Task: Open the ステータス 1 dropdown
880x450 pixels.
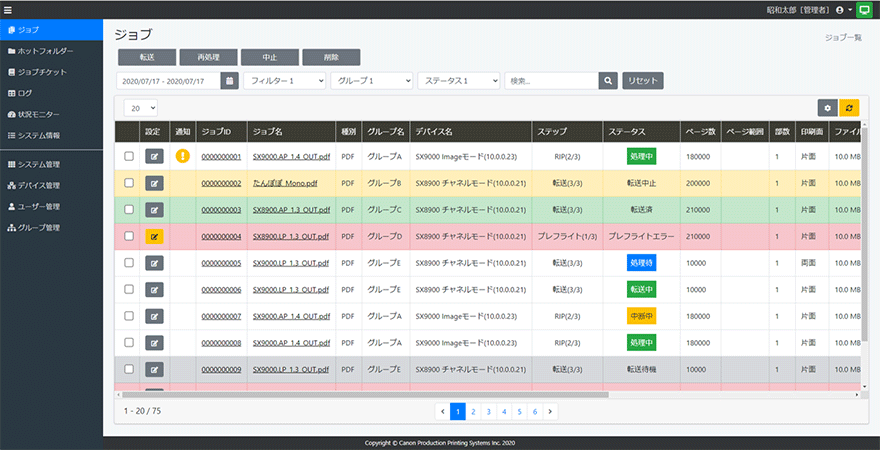Action: pyautogui.click(x=458, y=81)
